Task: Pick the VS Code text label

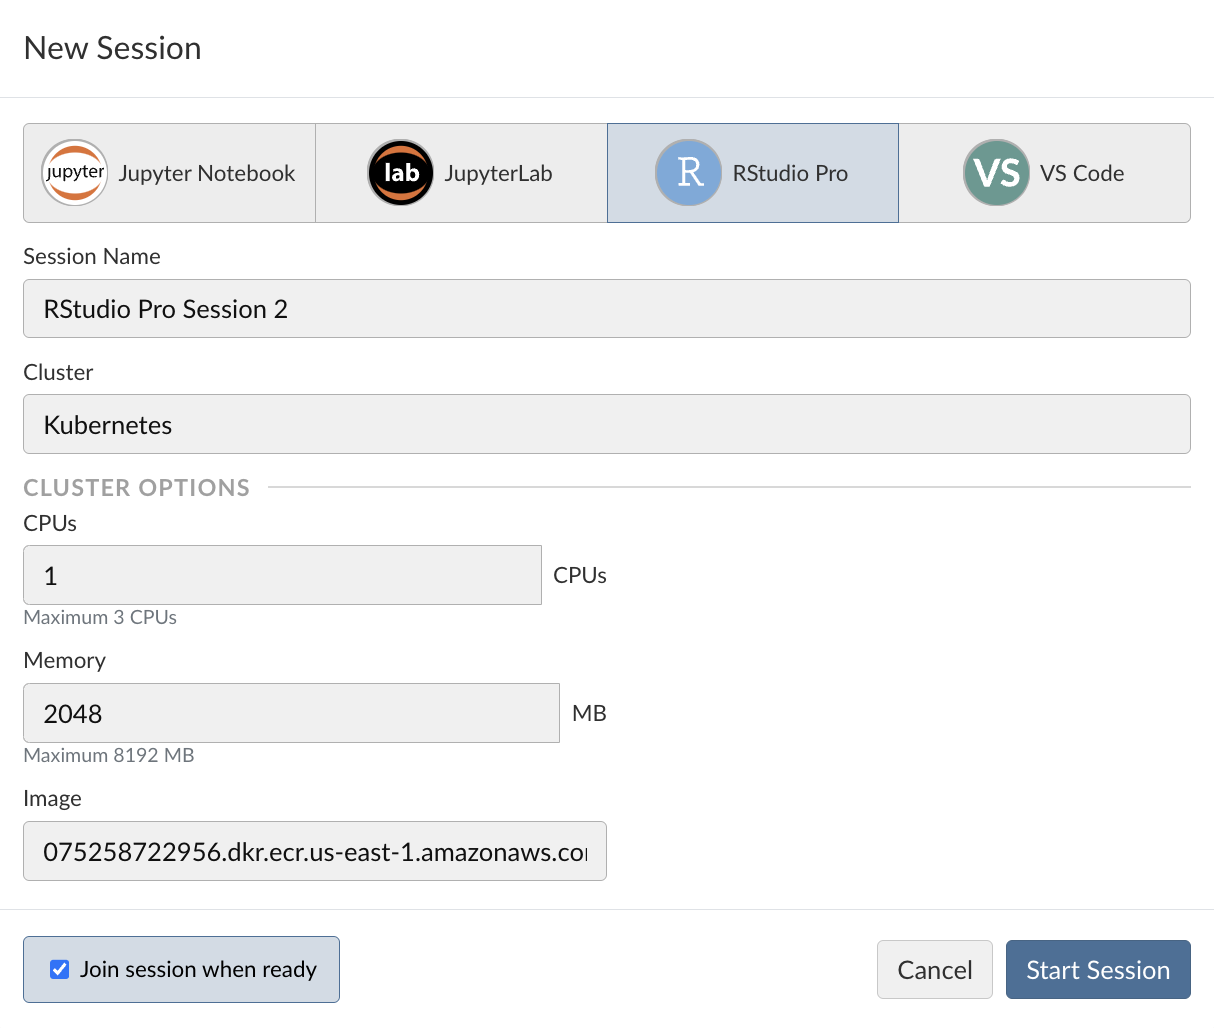Action: pyautogui.click(x=1082, y=173)
